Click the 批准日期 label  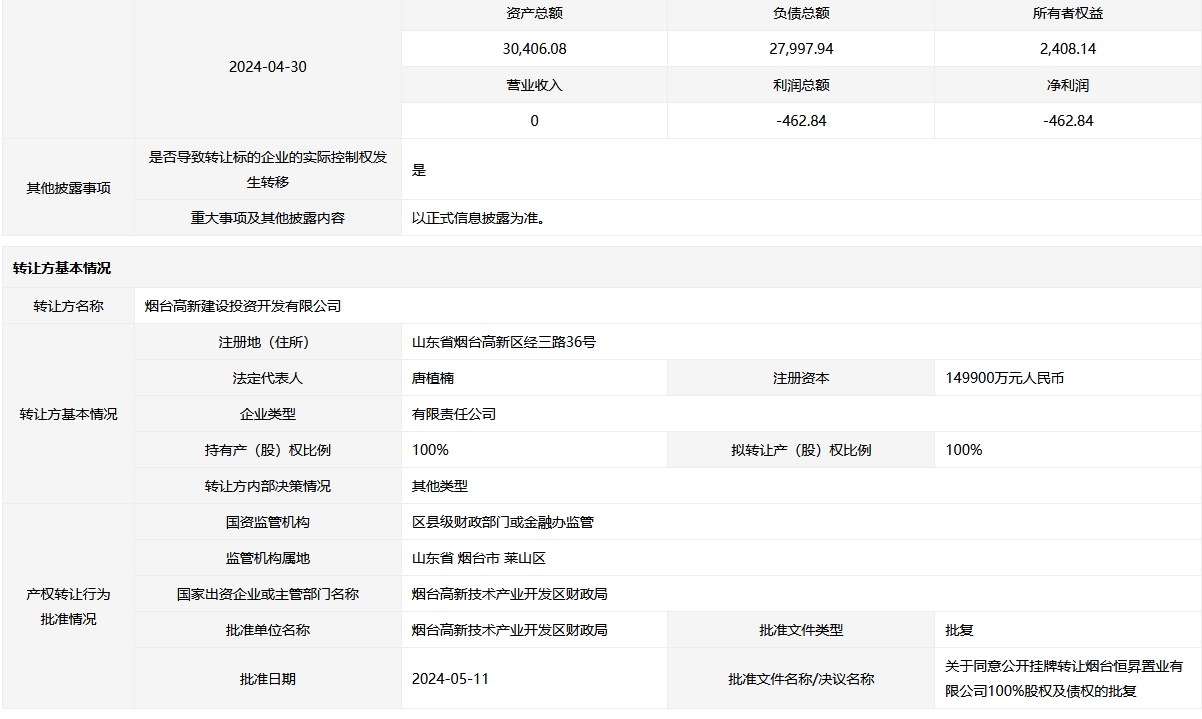click(x=267, y=679)
